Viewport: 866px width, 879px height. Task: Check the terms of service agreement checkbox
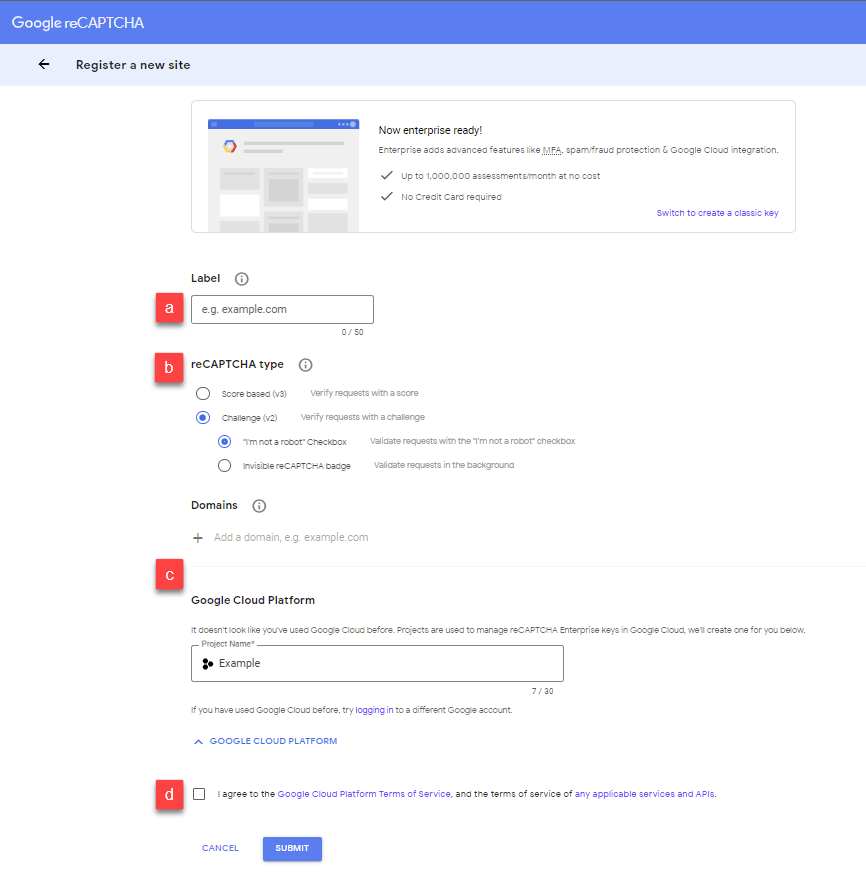(x=199, y=793)
